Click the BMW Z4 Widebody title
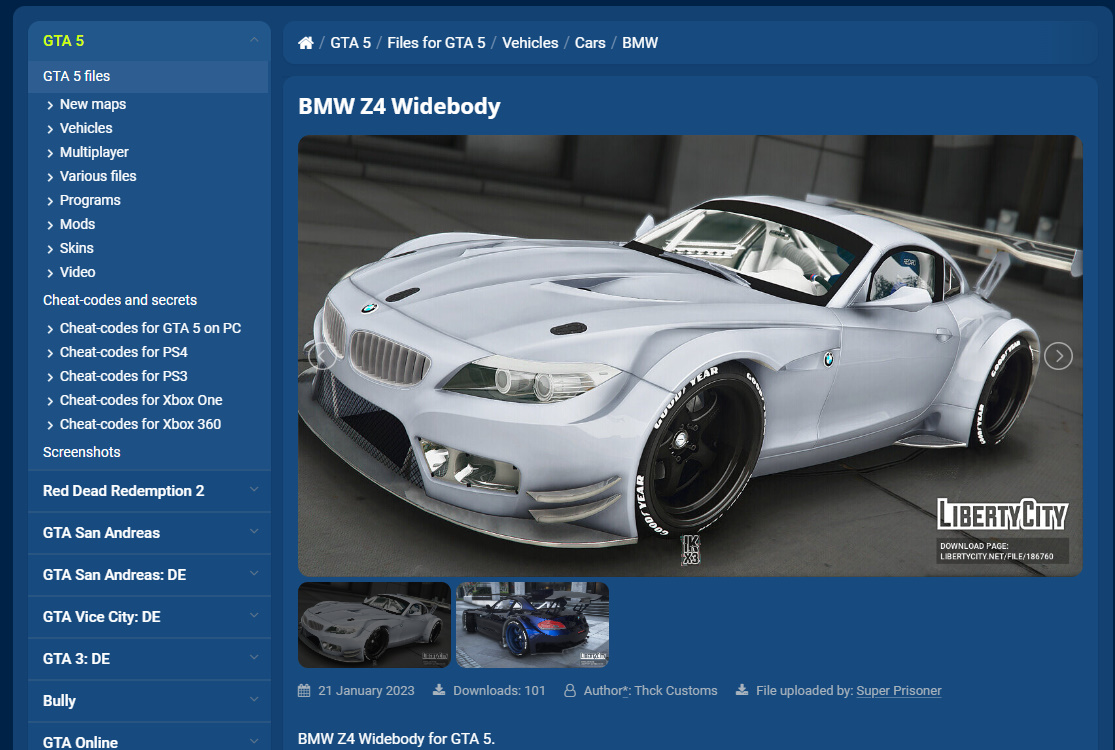 click(x=399, y=106)
